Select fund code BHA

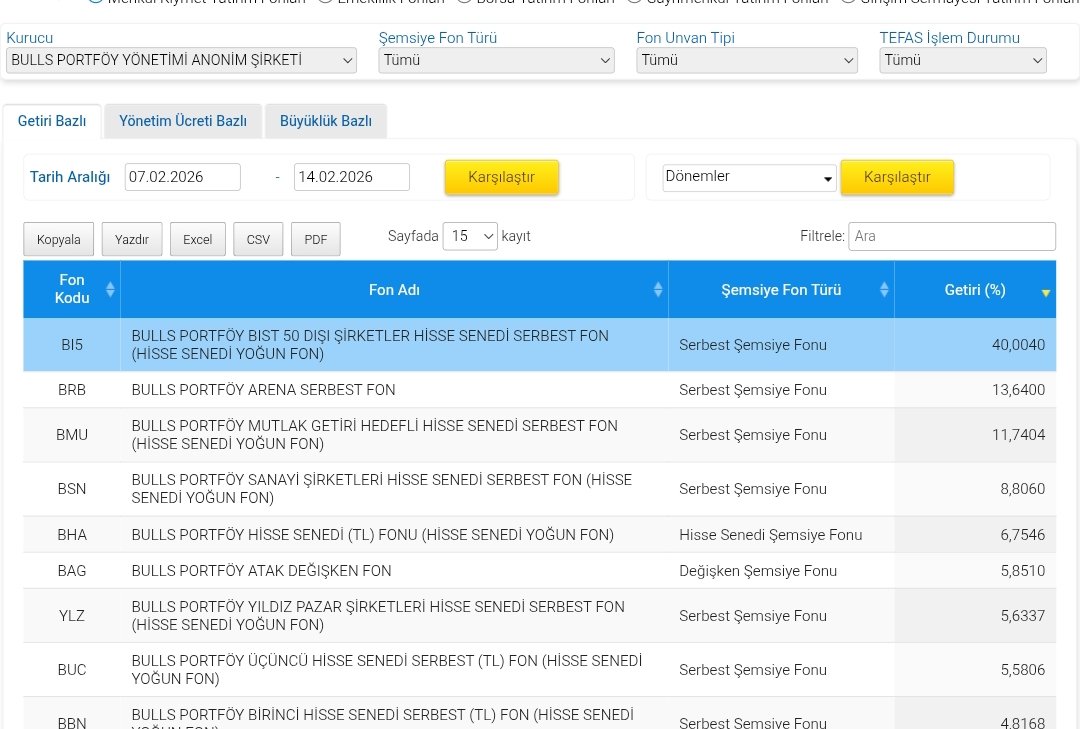[x=72, y=535]
